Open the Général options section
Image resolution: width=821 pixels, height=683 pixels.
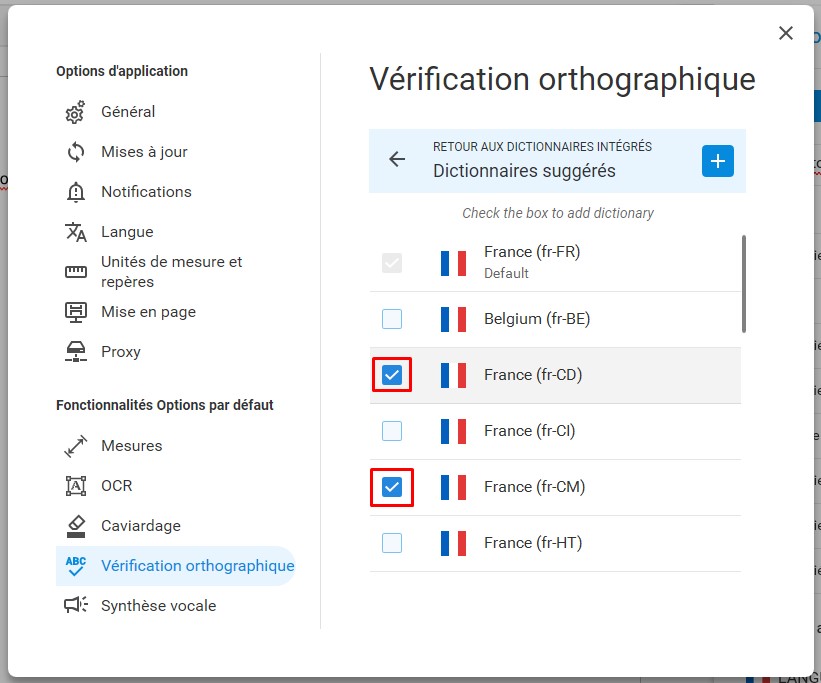click(x=175, y=112)
